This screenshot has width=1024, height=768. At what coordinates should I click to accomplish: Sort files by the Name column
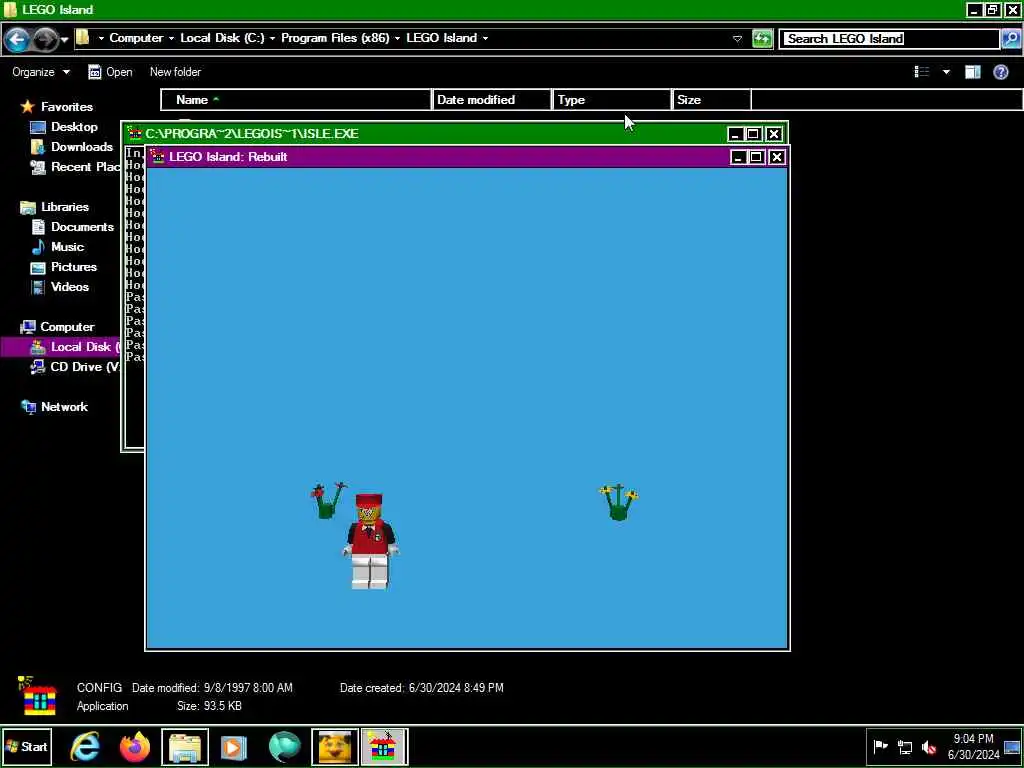pyautogui.click(x=296, y=100)
